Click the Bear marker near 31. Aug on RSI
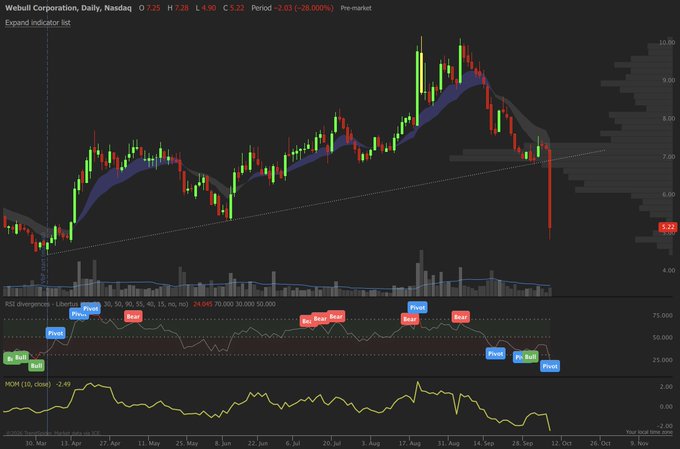Screen dimensions: 680x449 (x=460, y=317)
